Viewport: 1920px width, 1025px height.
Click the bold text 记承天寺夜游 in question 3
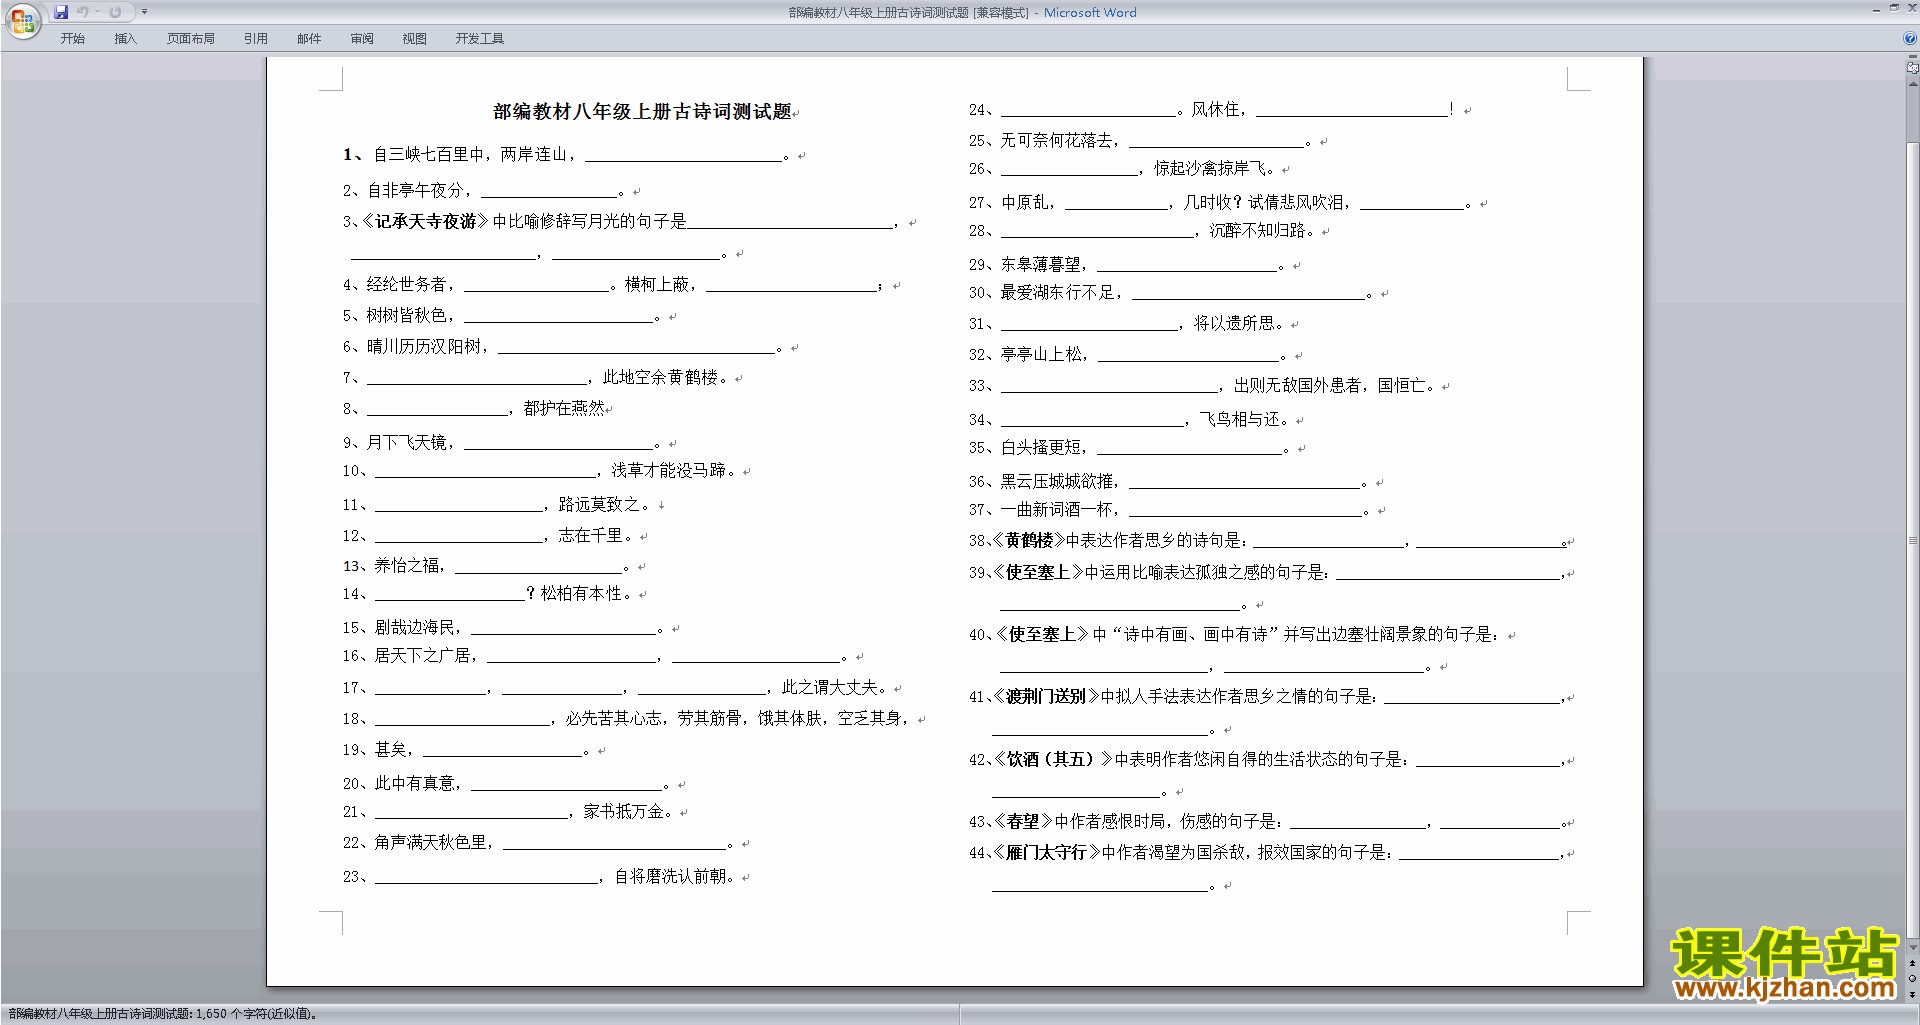pyautogui.click(x=426, y=221)
